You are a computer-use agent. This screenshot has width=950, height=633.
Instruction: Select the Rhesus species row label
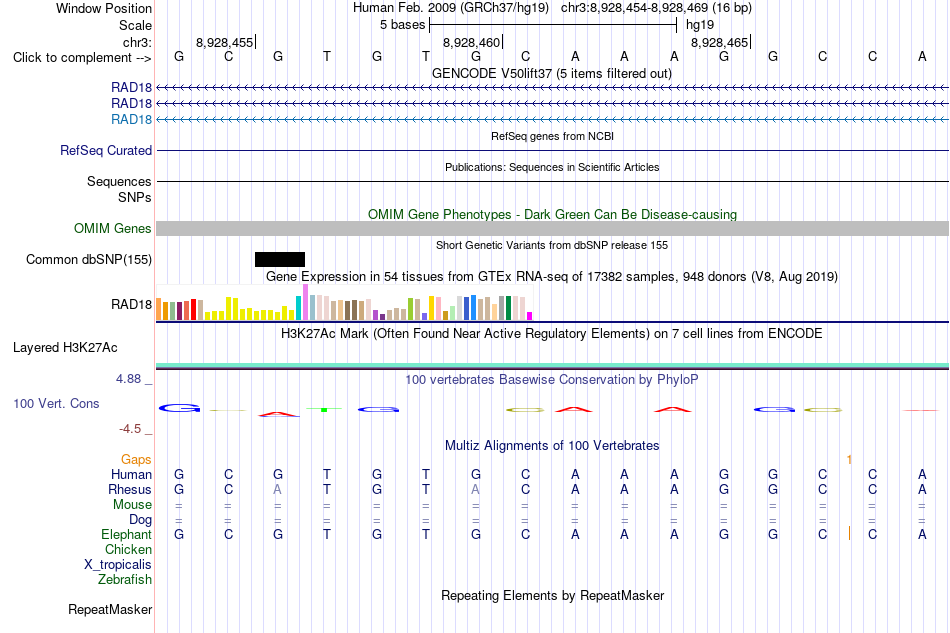coord(130,489)
